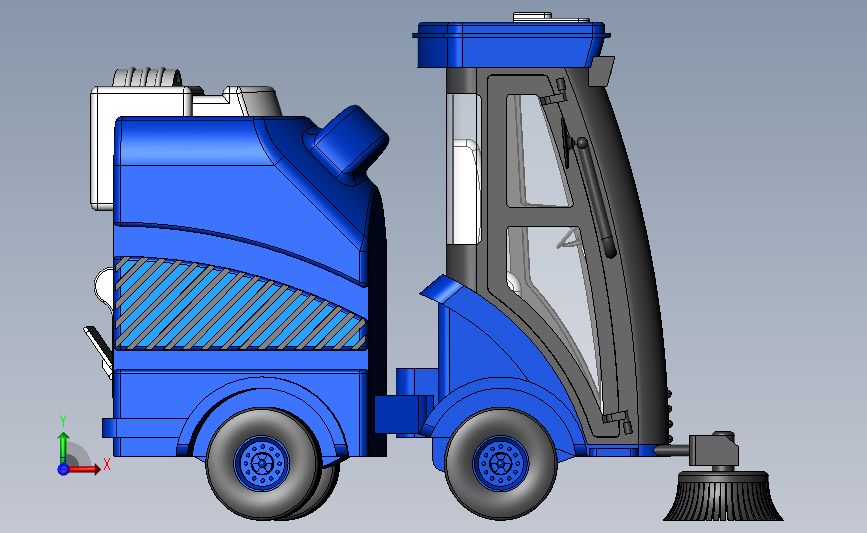This screenshot has height=533, width=867.
Task: Select the lower cab door hinge
Action: pyautogui.click(x=618, y=421)
